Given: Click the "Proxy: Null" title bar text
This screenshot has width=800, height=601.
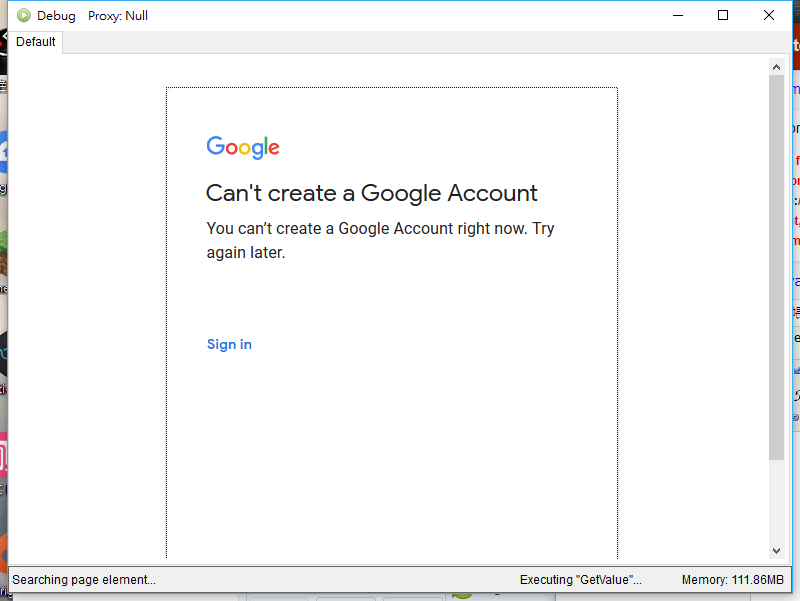Looking at the screenshot, I should tap(118, 16).
